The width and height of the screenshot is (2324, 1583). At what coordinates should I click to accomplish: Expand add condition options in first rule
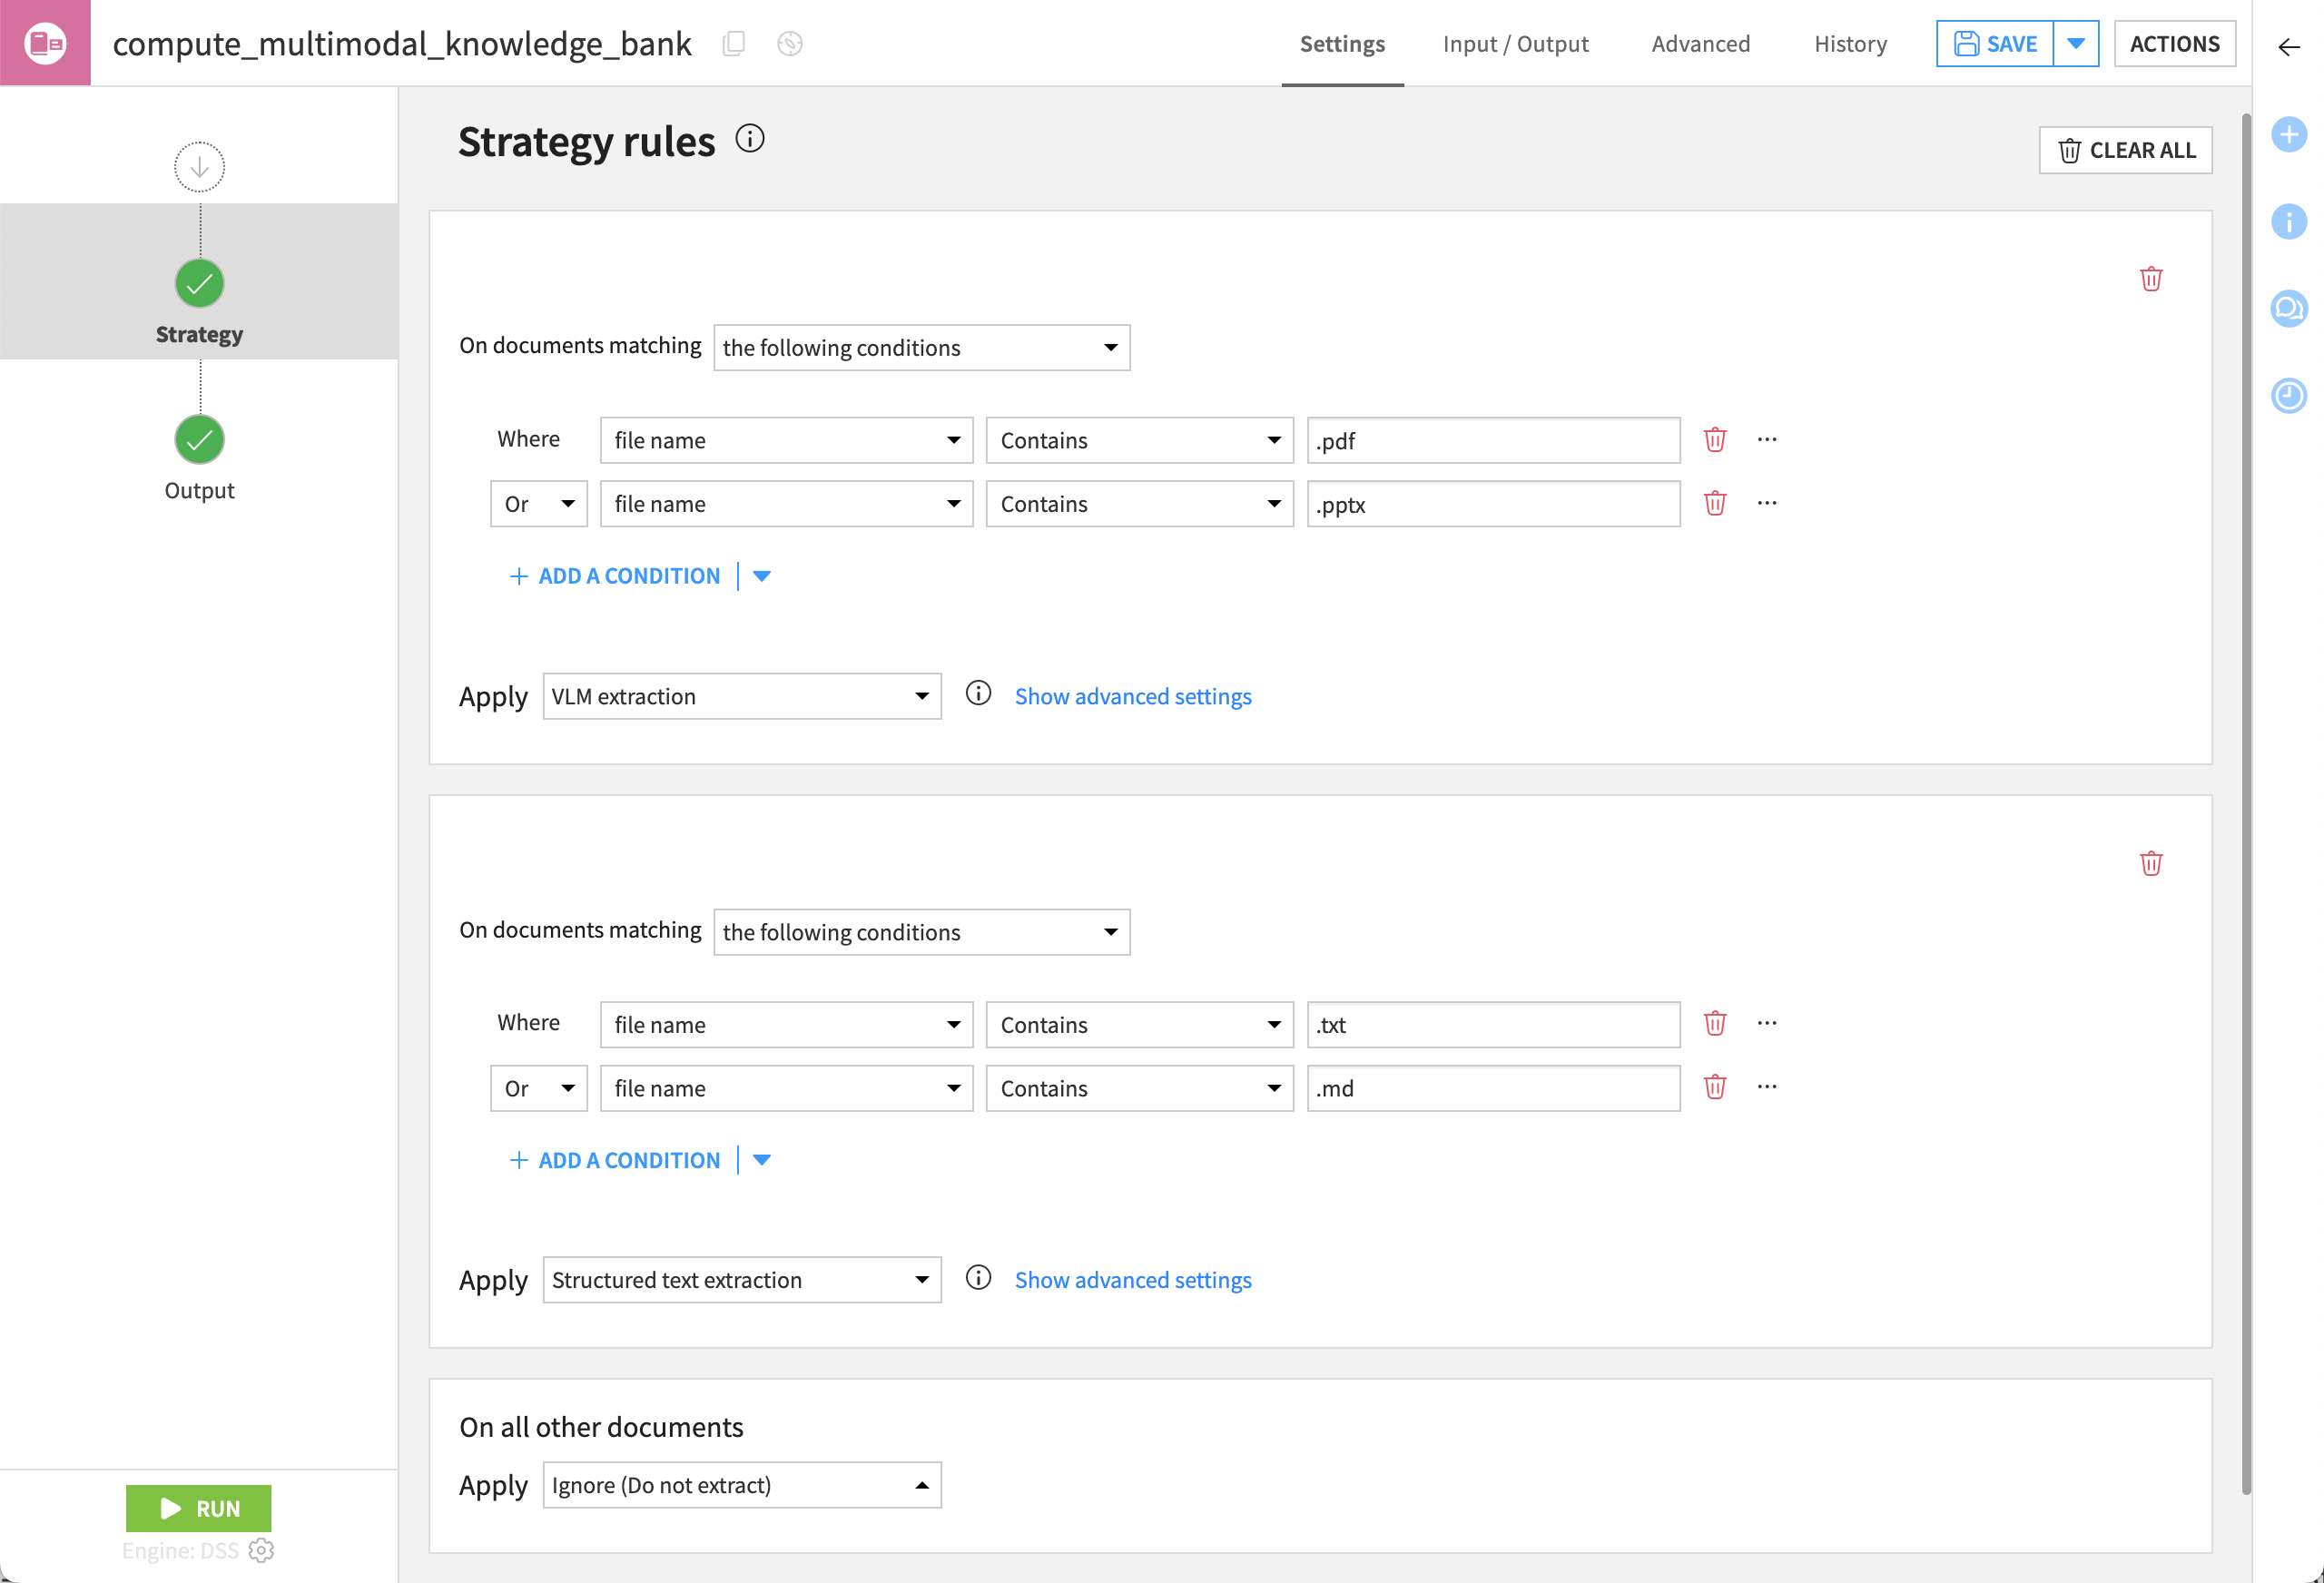[x=762, y=576]
